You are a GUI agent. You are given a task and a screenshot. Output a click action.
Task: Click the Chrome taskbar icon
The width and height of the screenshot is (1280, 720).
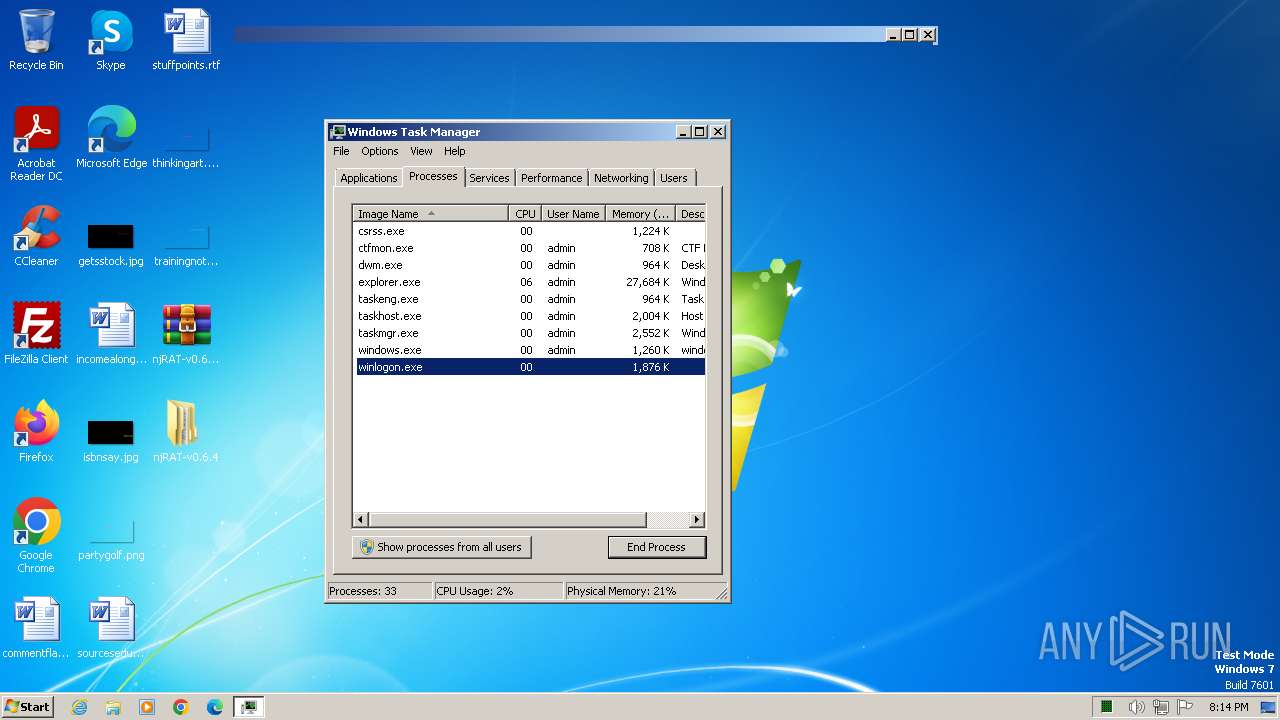point(181,707)
